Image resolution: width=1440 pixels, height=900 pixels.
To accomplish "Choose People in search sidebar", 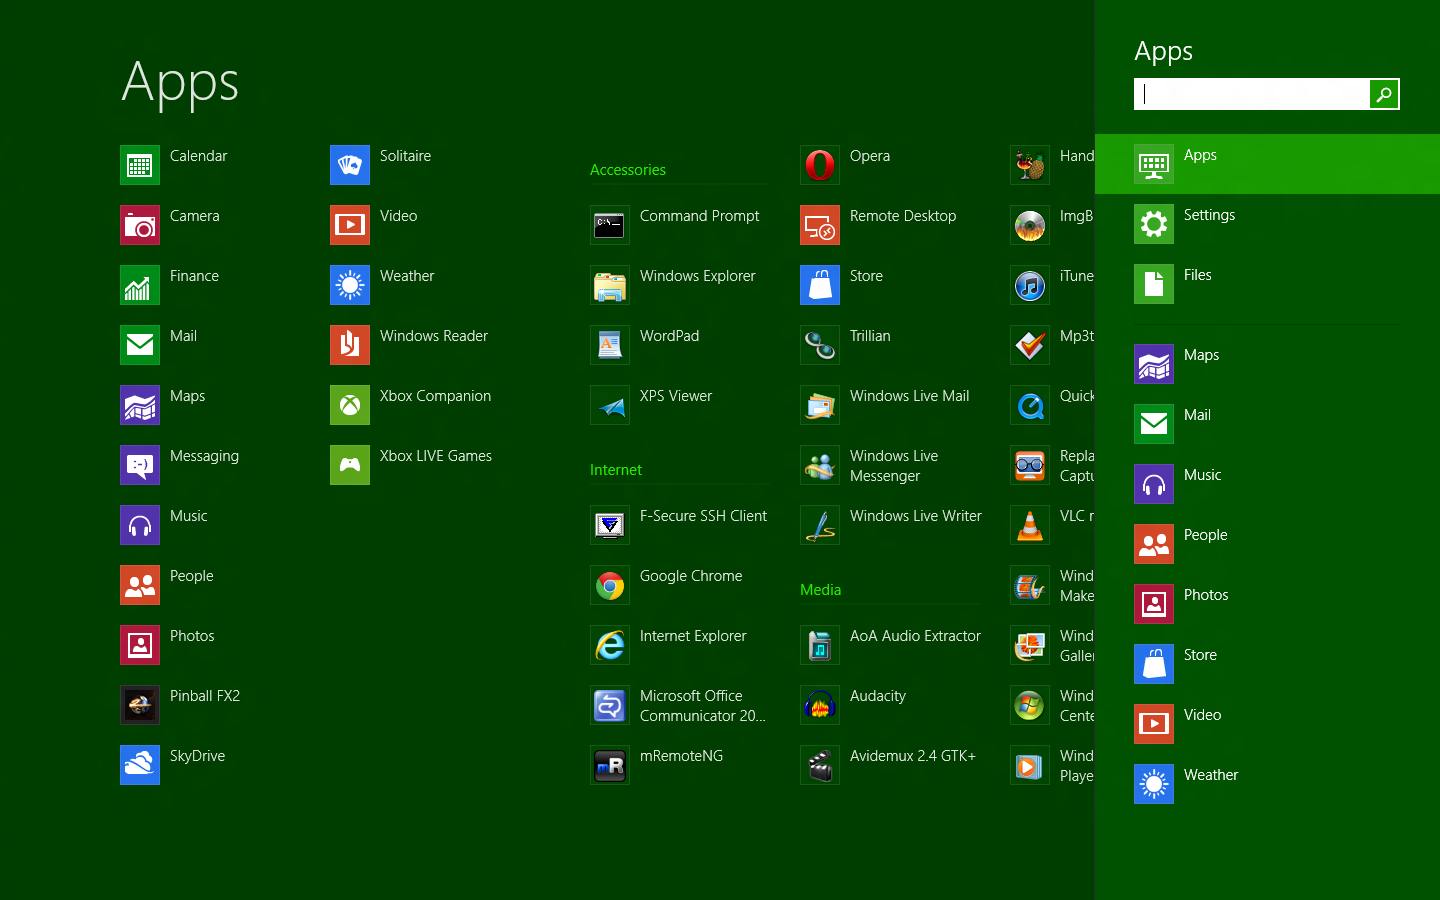I will point(1267,544).
